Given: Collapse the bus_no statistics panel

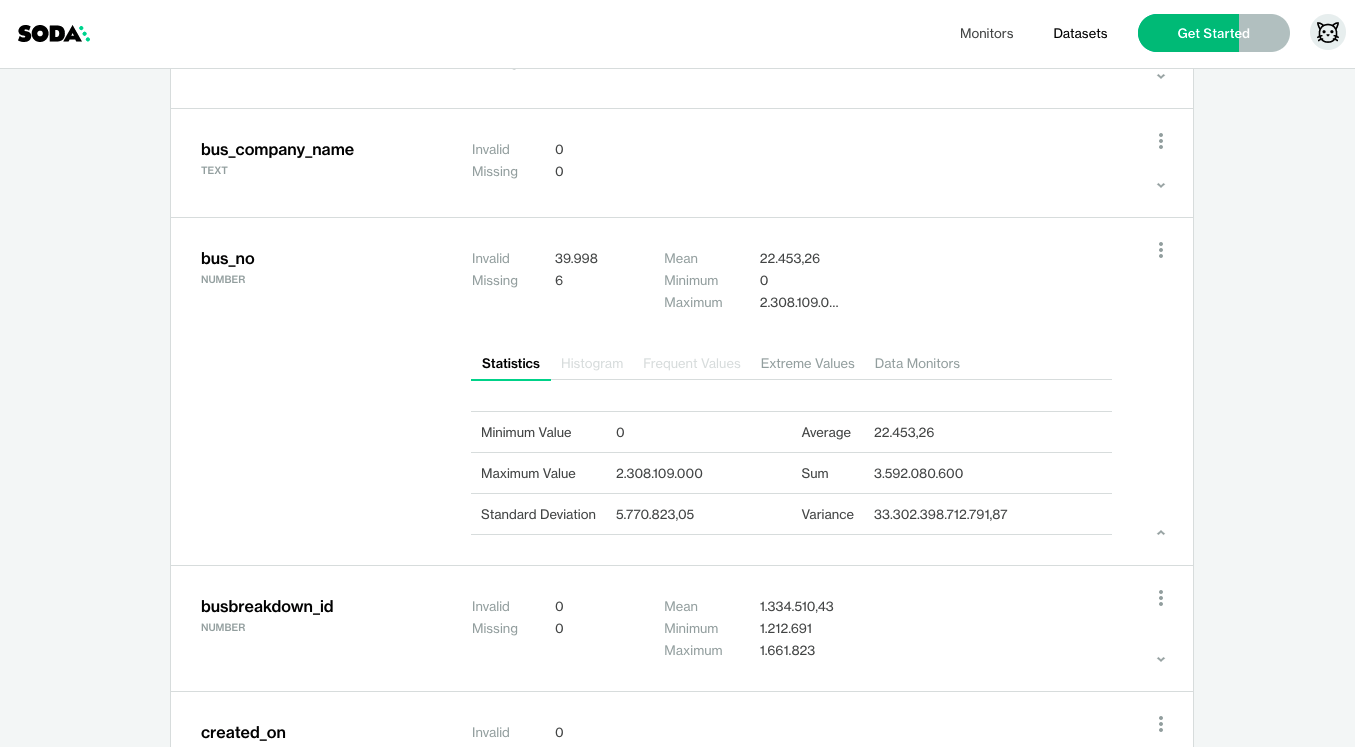Looking at the screenshot, I should (x=1160, y=532).
